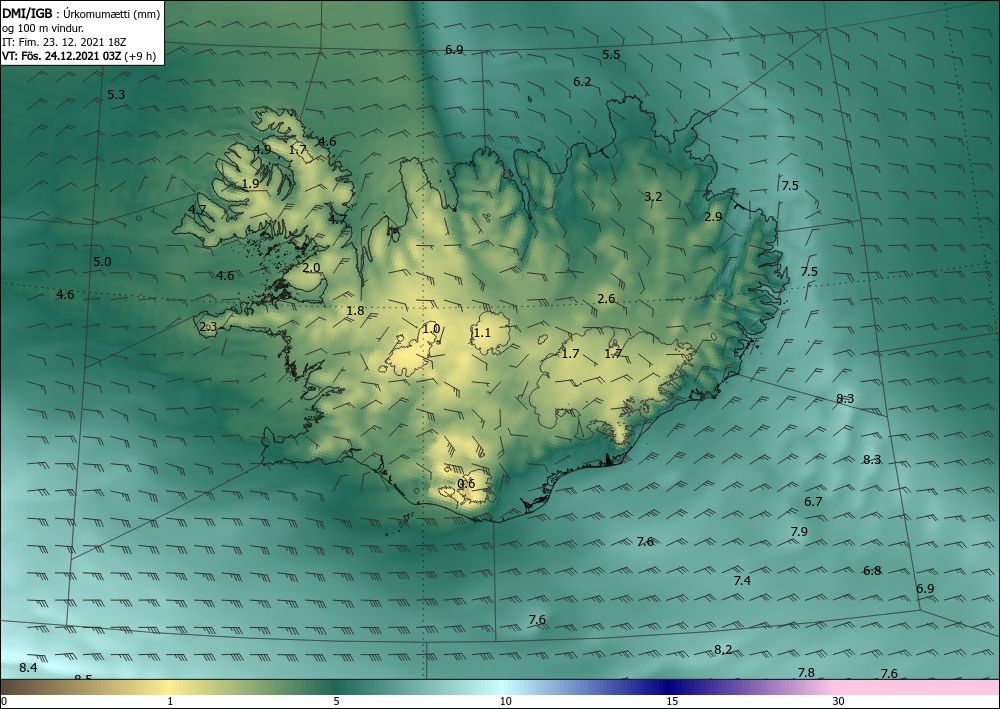
Task: Click the 6.7 value on the map
Action: (x=812, y=502)
